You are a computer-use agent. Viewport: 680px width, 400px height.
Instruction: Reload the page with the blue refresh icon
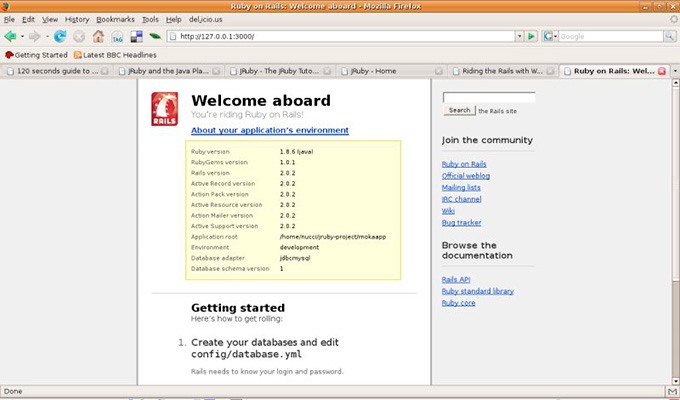point(60,36)
